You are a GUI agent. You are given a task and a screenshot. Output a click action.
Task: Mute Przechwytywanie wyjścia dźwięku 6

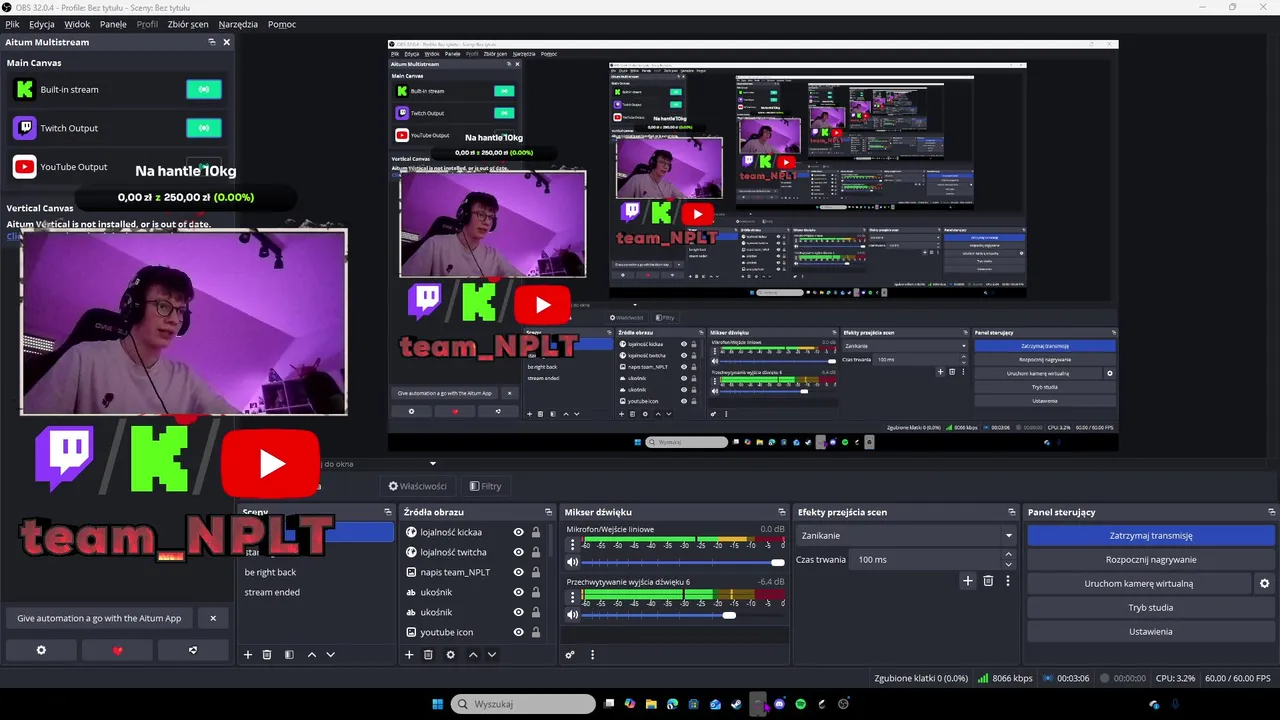coord(573,615)
